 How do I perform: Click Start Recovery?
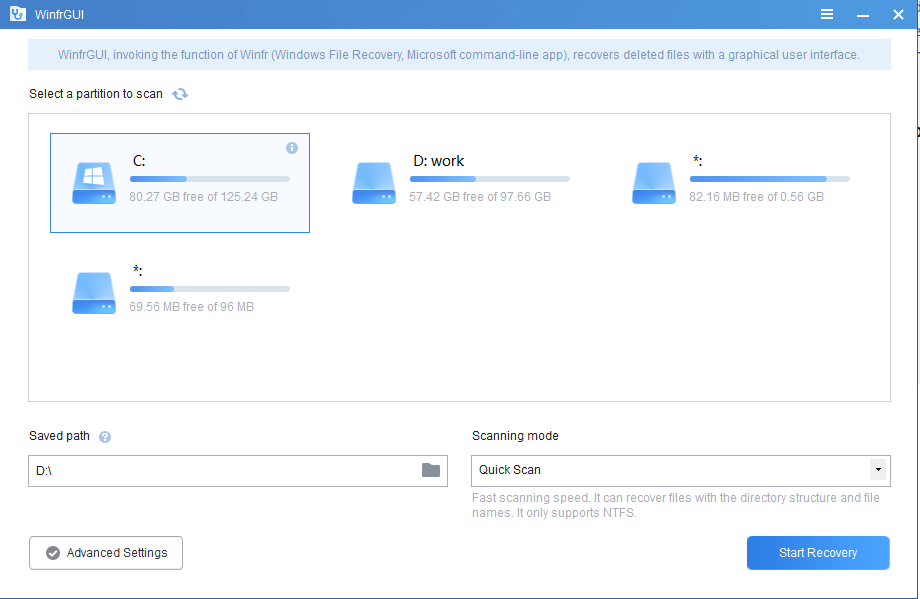pyautogui.click(x=817, y=553)
